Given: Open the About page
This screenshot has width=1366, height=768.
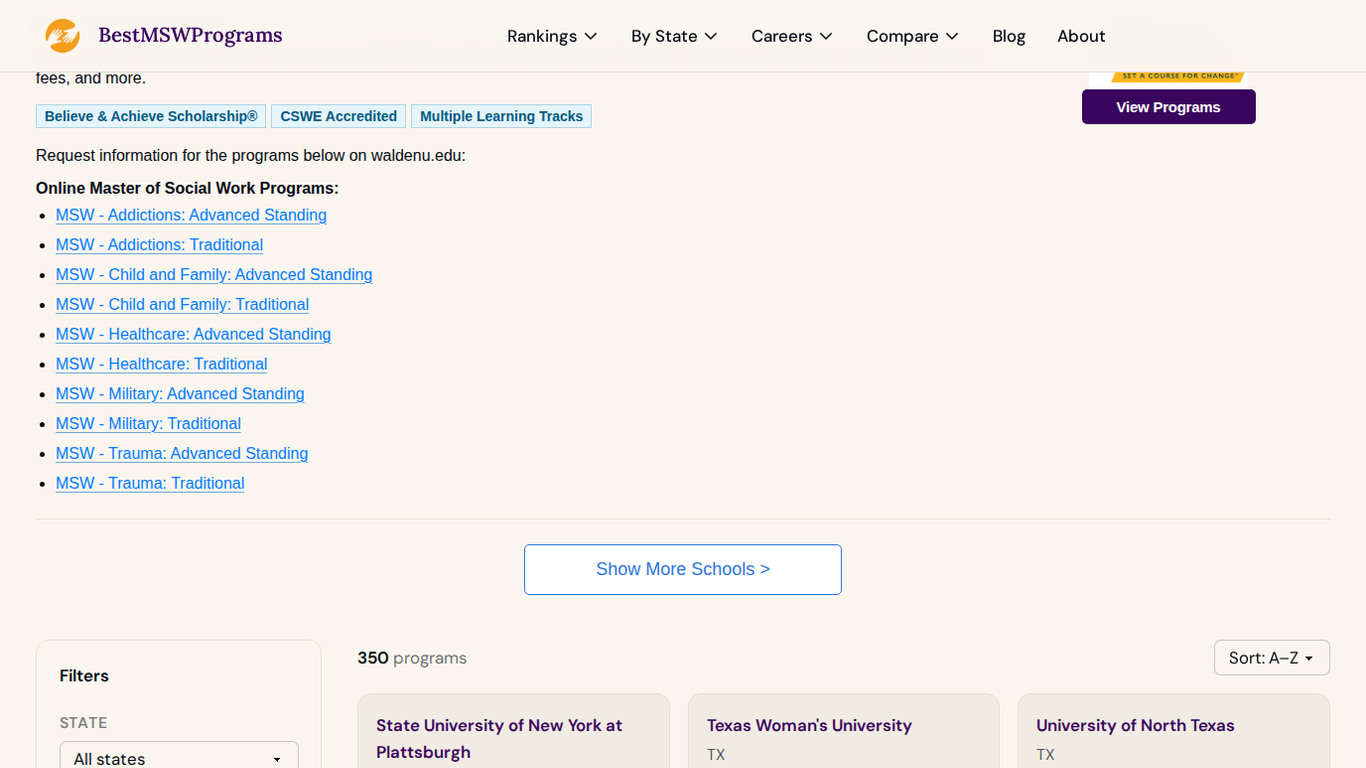Looking at the screenshot, I should point(1081,36).
